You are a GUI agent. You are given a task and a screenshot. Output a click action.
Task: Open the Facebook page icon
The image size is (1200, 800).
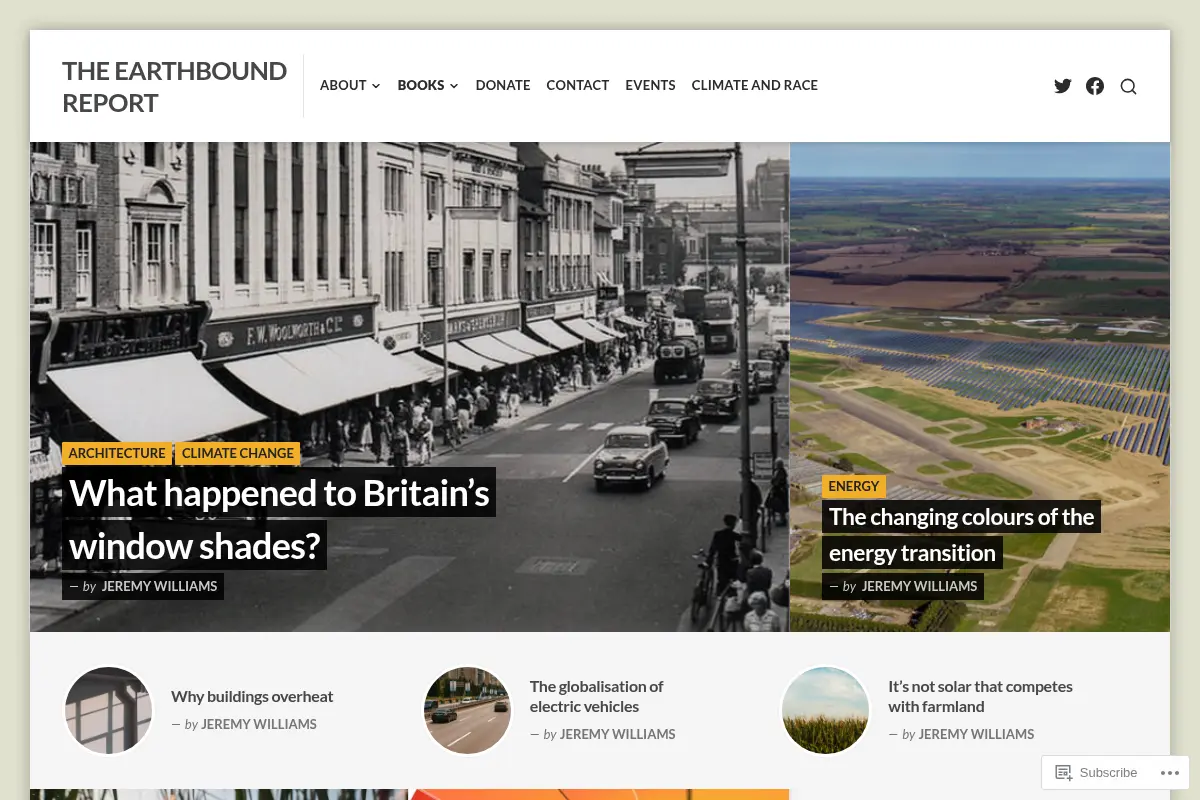point(1095,86)
